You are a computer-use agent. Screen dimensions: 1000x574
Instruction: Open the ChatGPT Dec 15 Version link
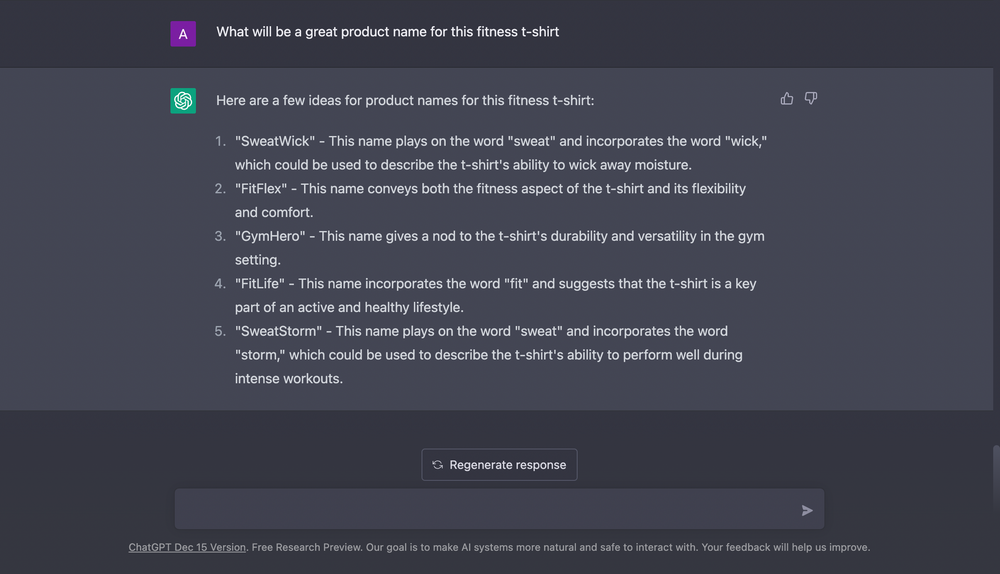187,547
